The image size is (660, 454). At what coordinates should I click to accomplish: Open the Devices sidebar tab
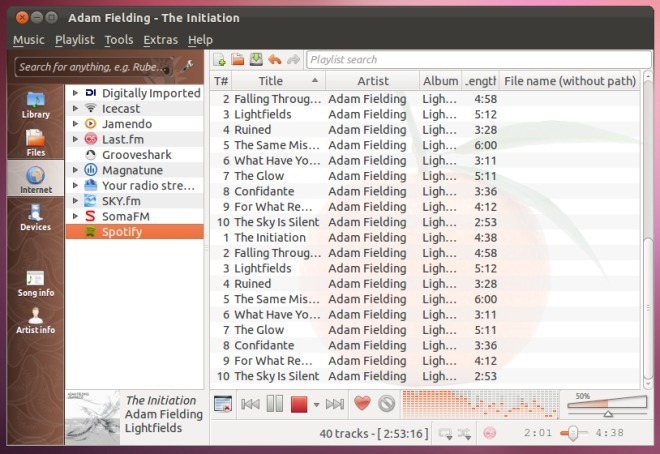(x=36, y=217)
